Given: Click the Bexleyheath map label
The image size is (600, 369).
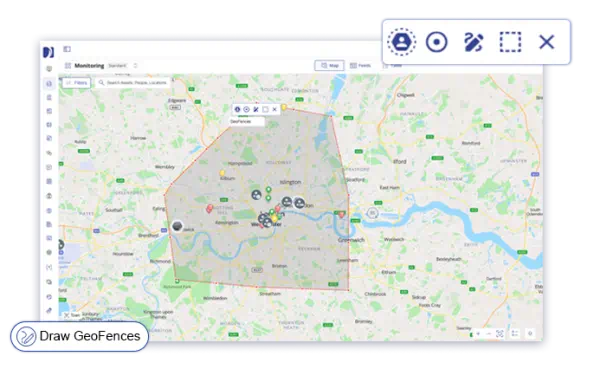Looking at the screenshot, I should (448, 259).
